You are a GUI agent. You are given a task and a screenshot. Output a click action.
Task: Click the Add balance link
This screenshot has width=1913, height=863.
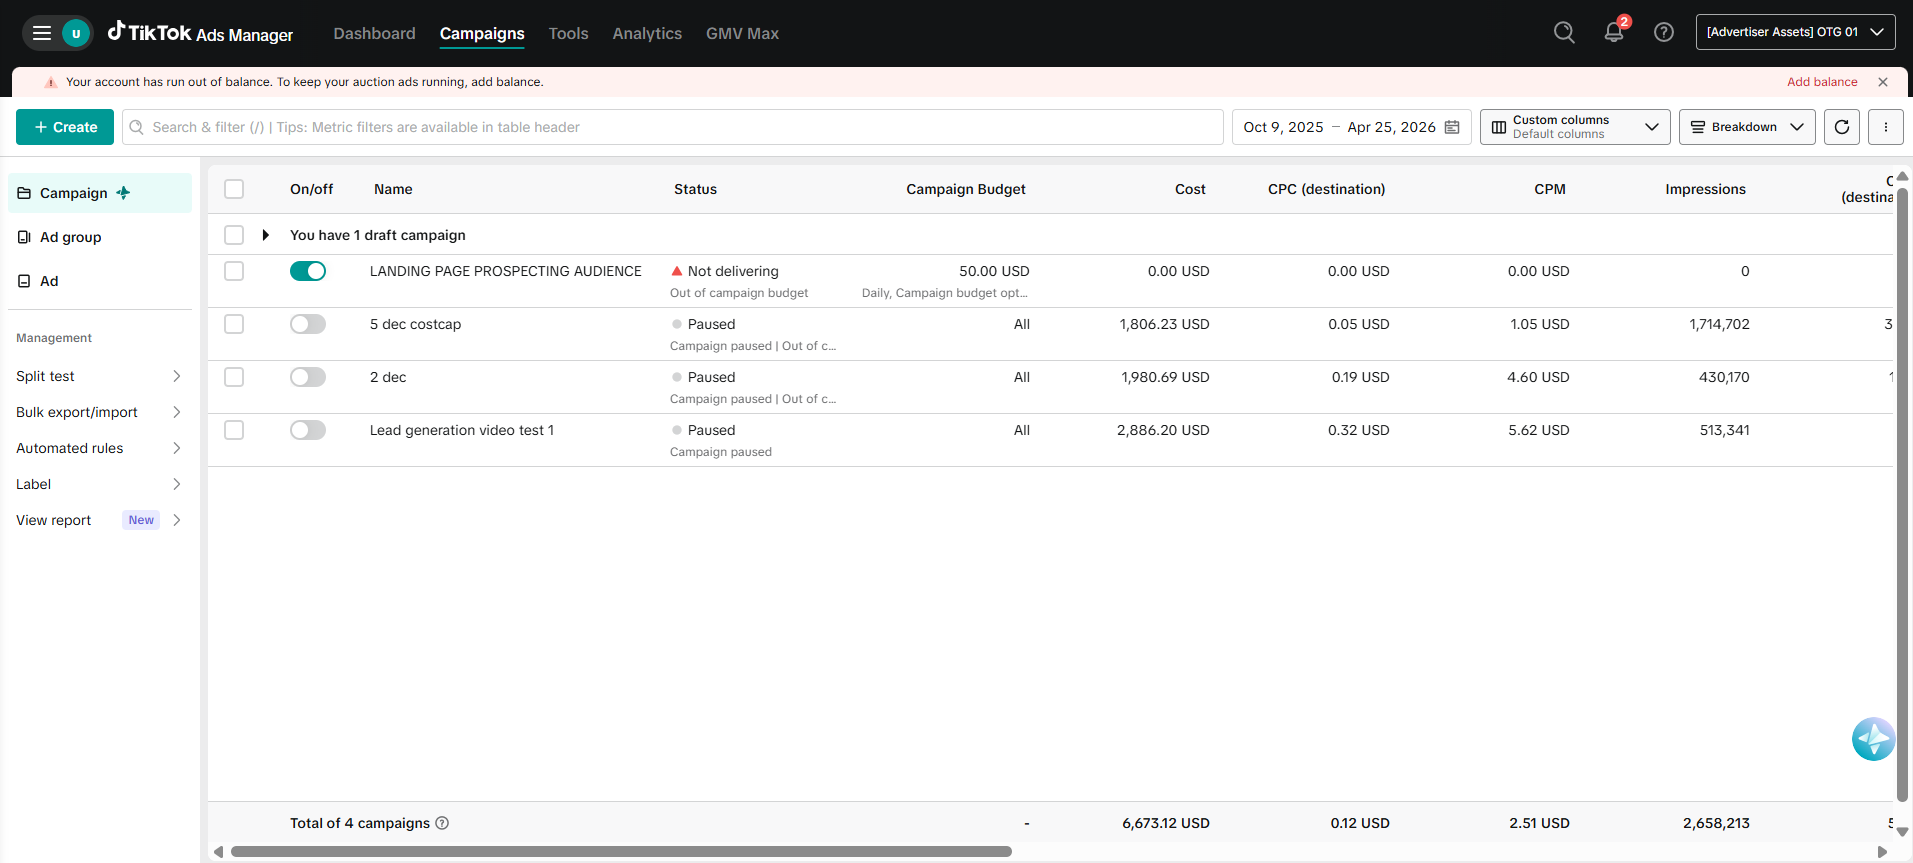(1822, 82)
